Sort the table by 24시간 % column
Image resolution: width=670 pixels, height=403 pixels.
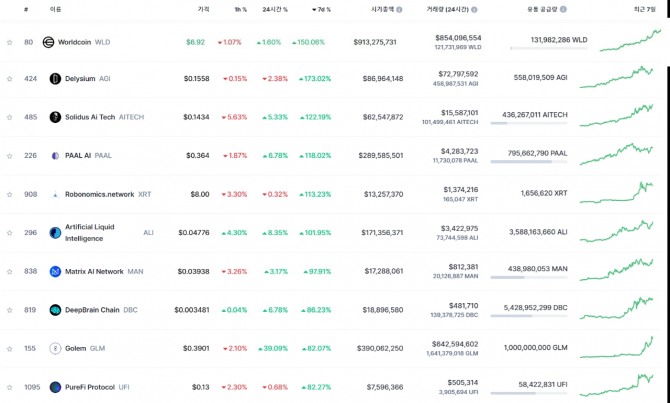pyautogui.click(x=274, y=9)
